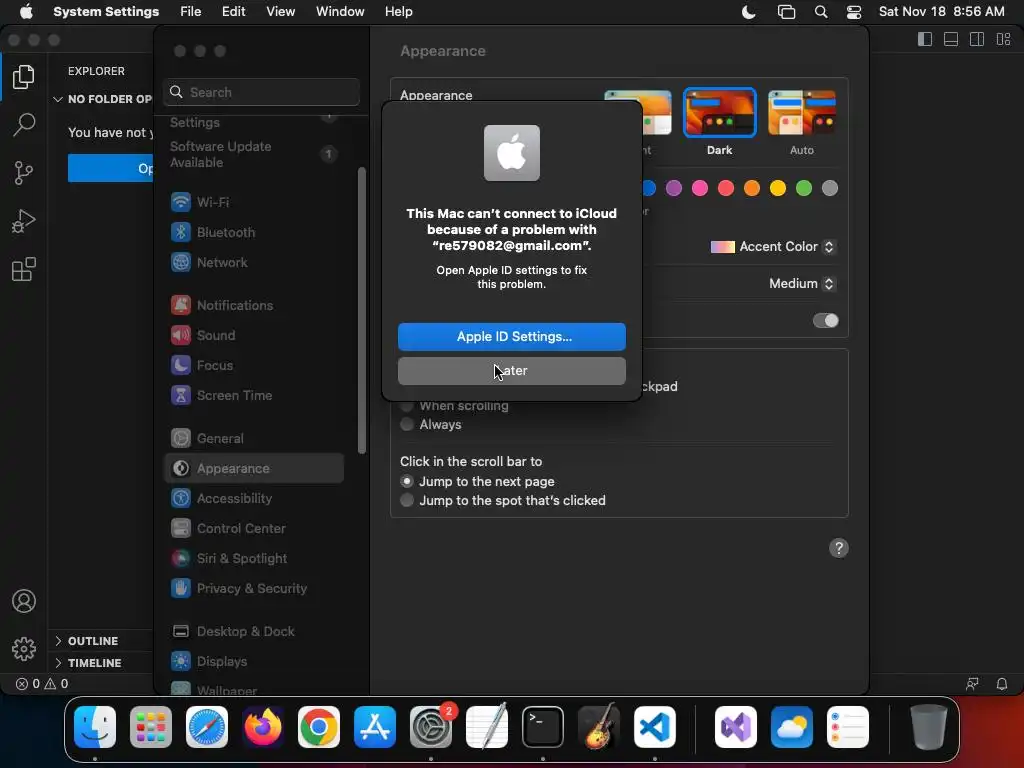Open Weather app from the Dock
1024x768 pixels.
coord(792,727)
